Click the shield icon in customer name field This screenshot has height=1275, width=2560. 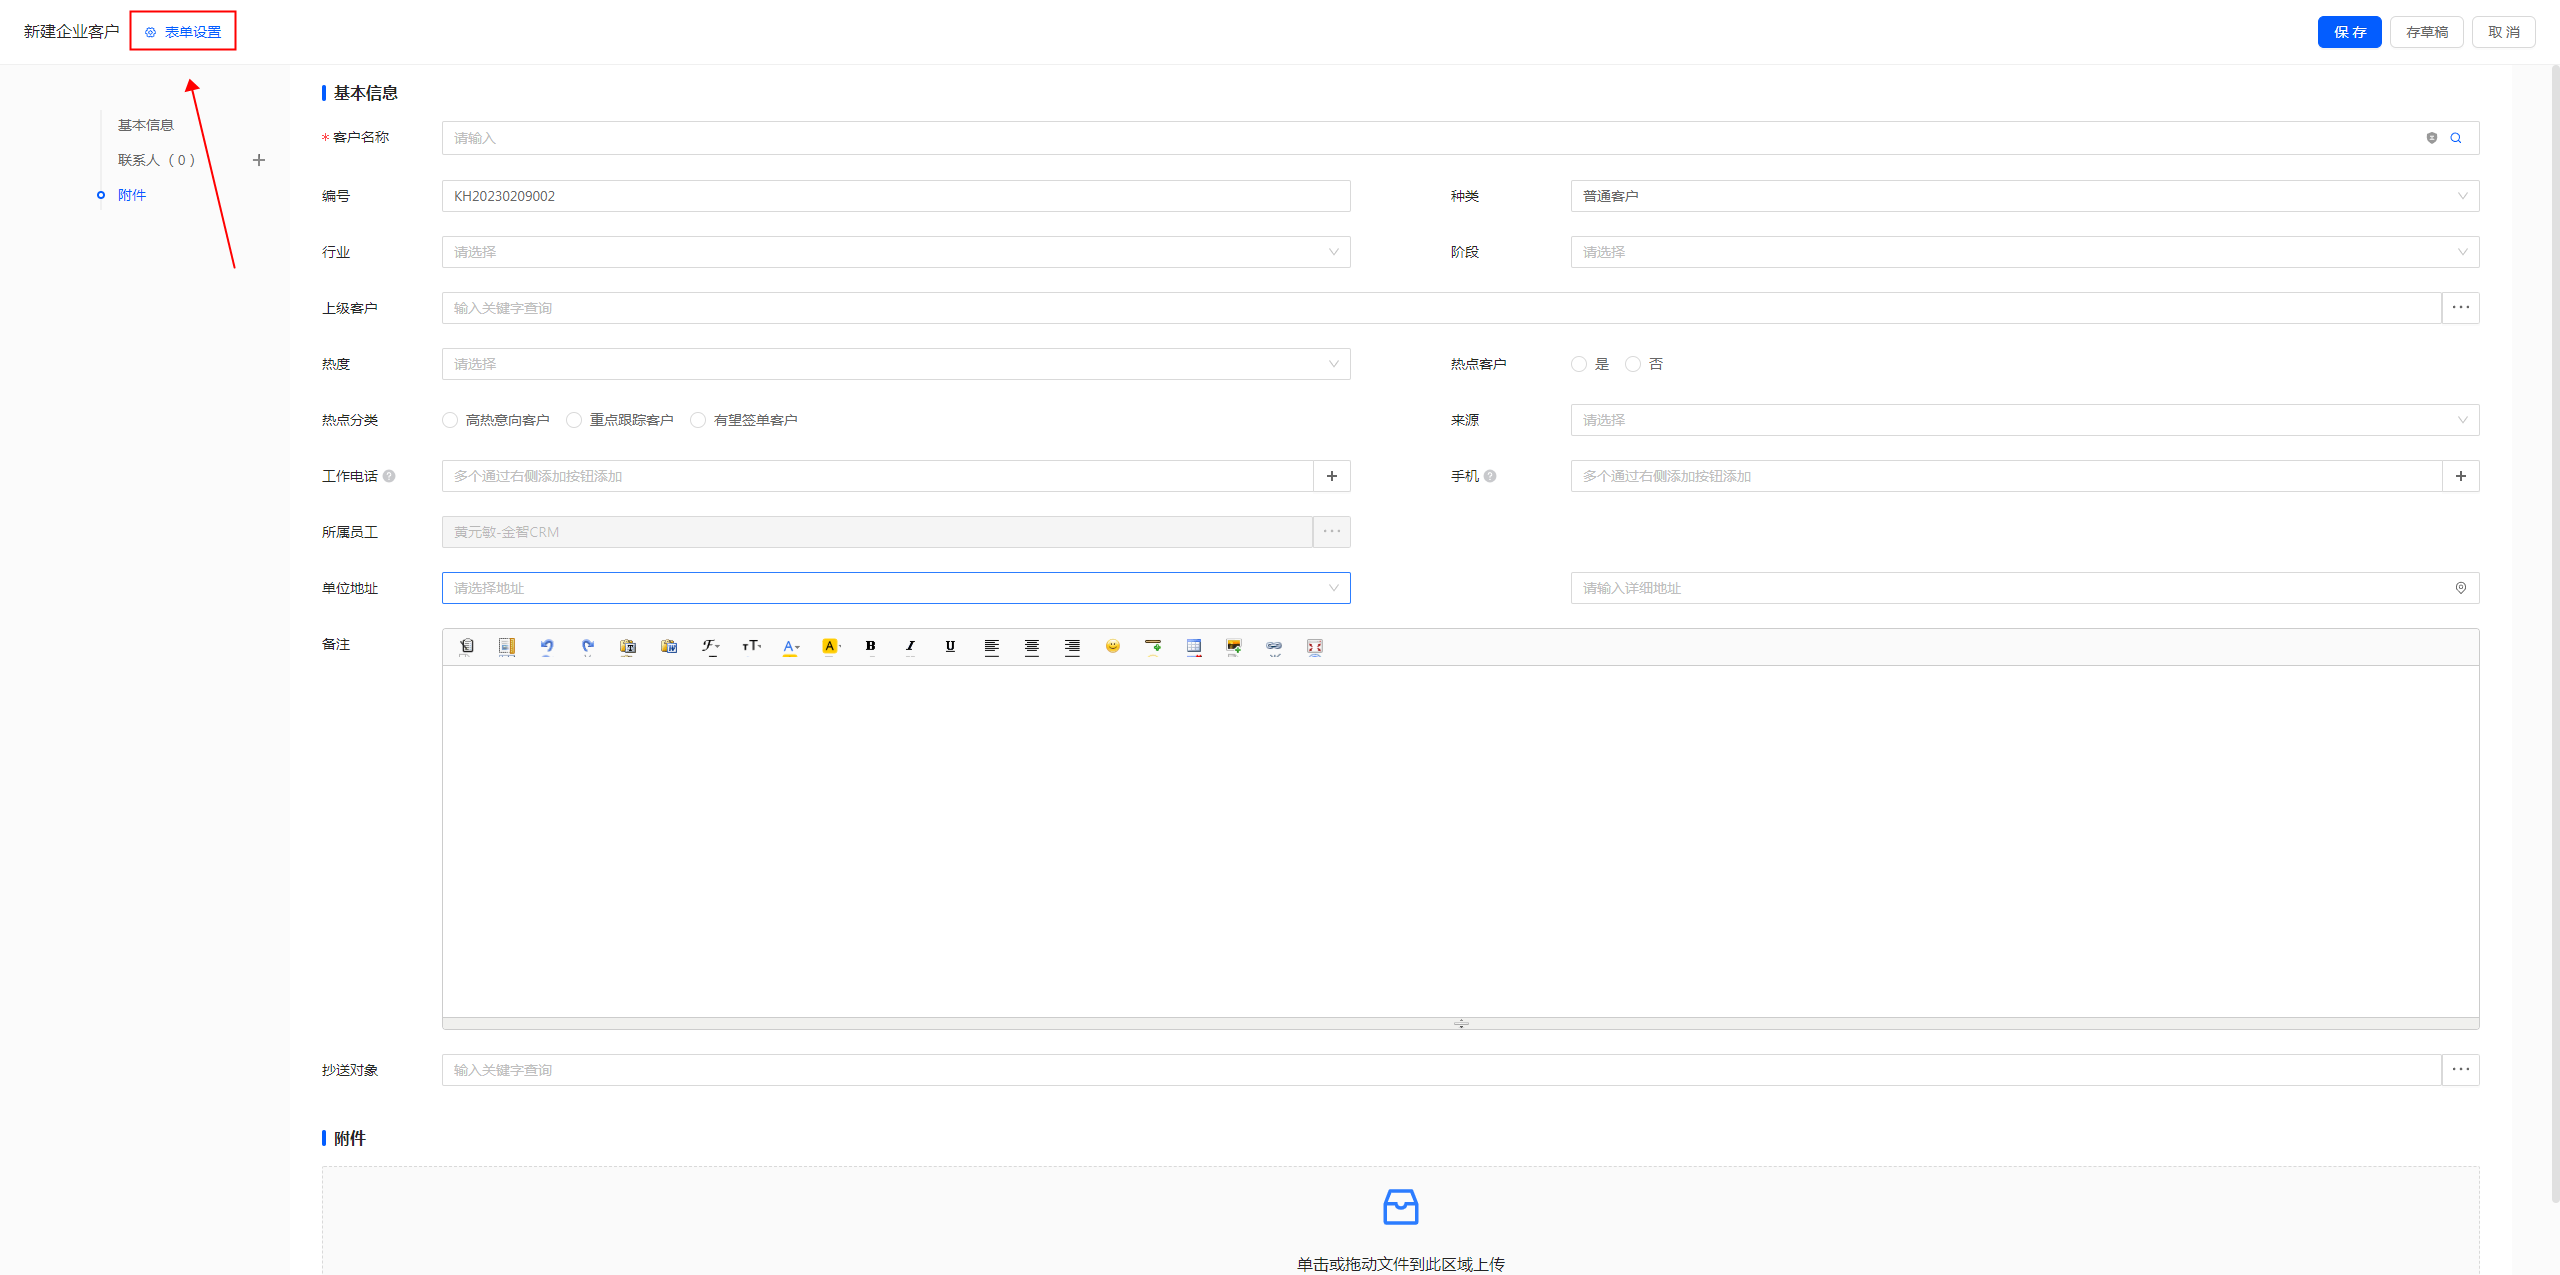[x=2432, y=138]
